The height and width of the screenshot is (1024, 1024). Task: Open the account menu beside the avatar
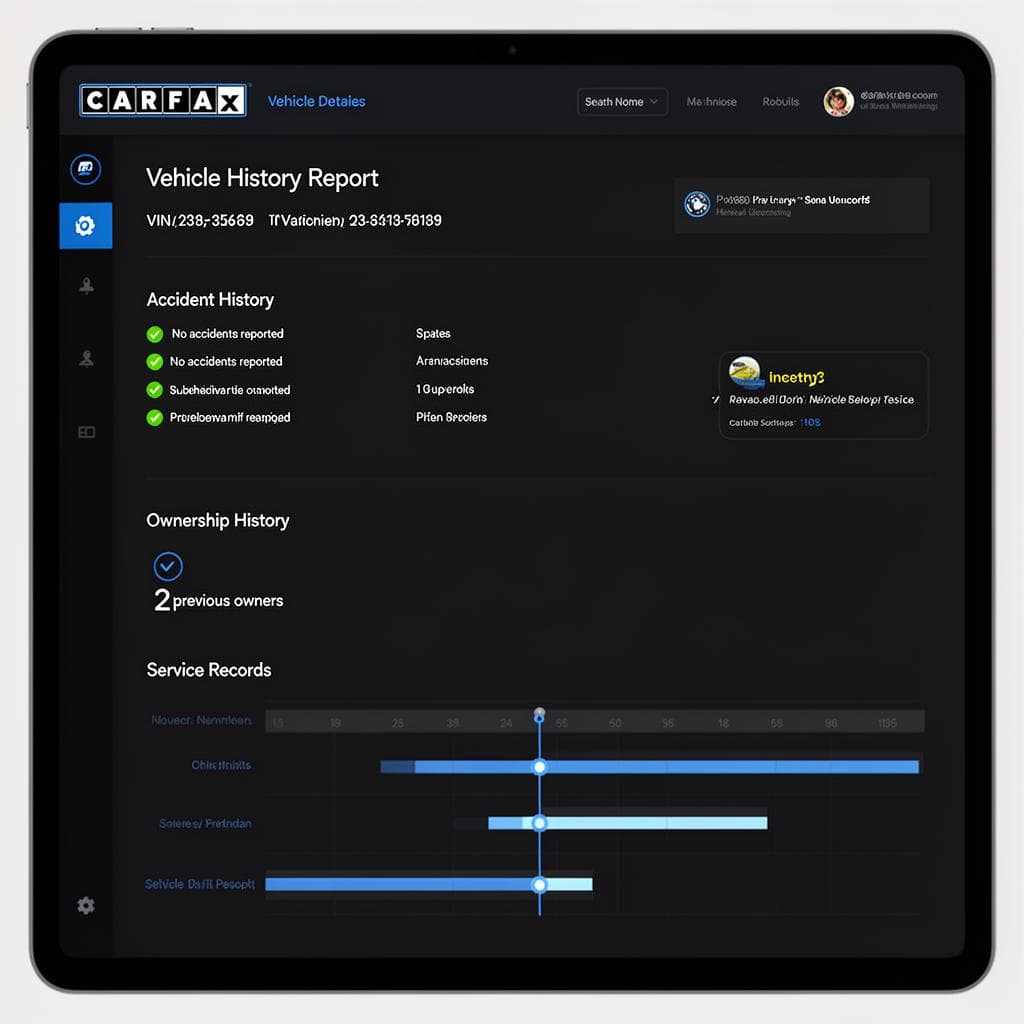pos(898,101)
